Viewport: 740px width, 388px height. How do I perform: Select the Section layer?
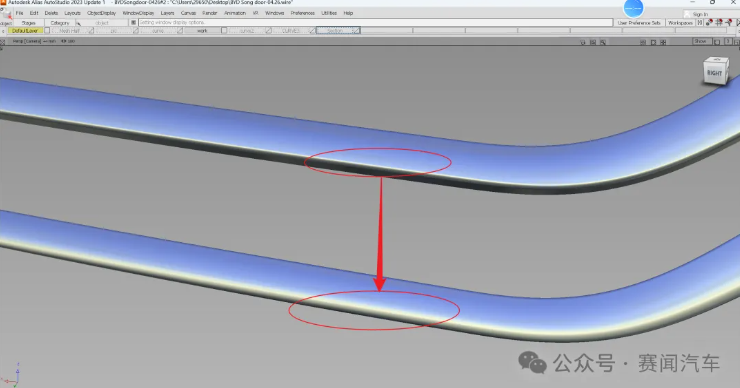[x=335, y=31]
